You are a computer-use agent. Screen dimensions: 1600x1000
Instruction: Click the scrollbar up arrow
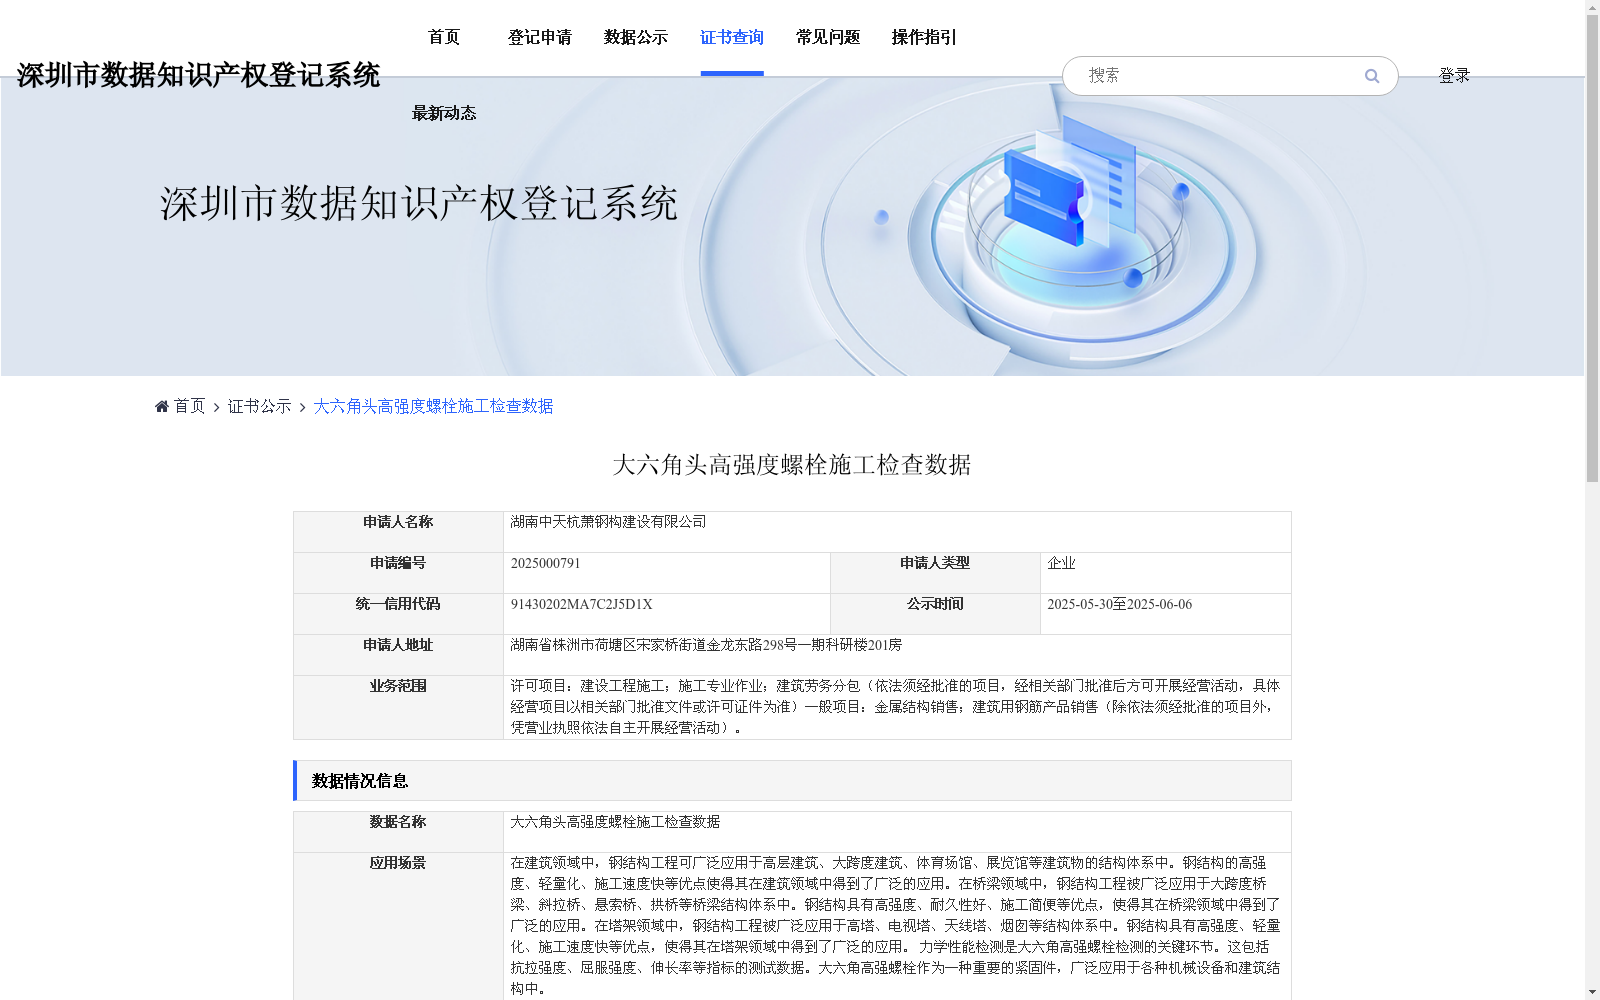[x=1592, y=7]
